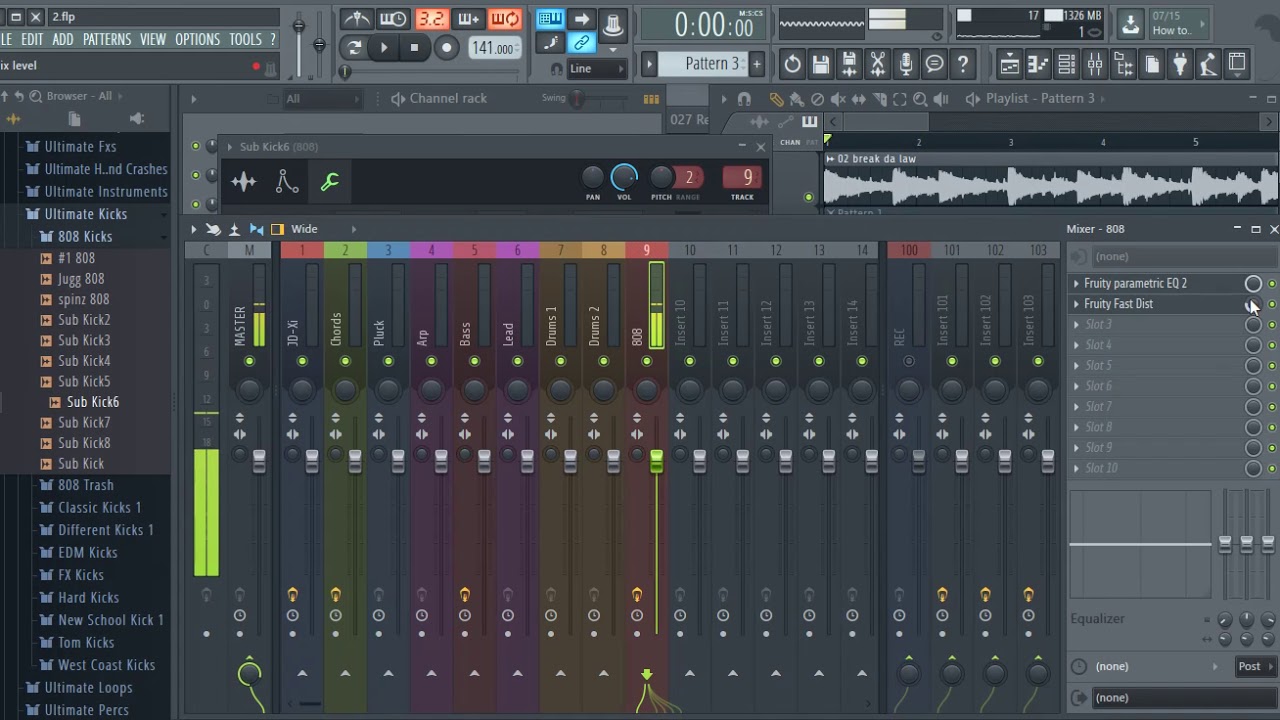
Task: Select Sub Kick7 sample in browser
Action: pyautogui.click(x=84, y=423)
